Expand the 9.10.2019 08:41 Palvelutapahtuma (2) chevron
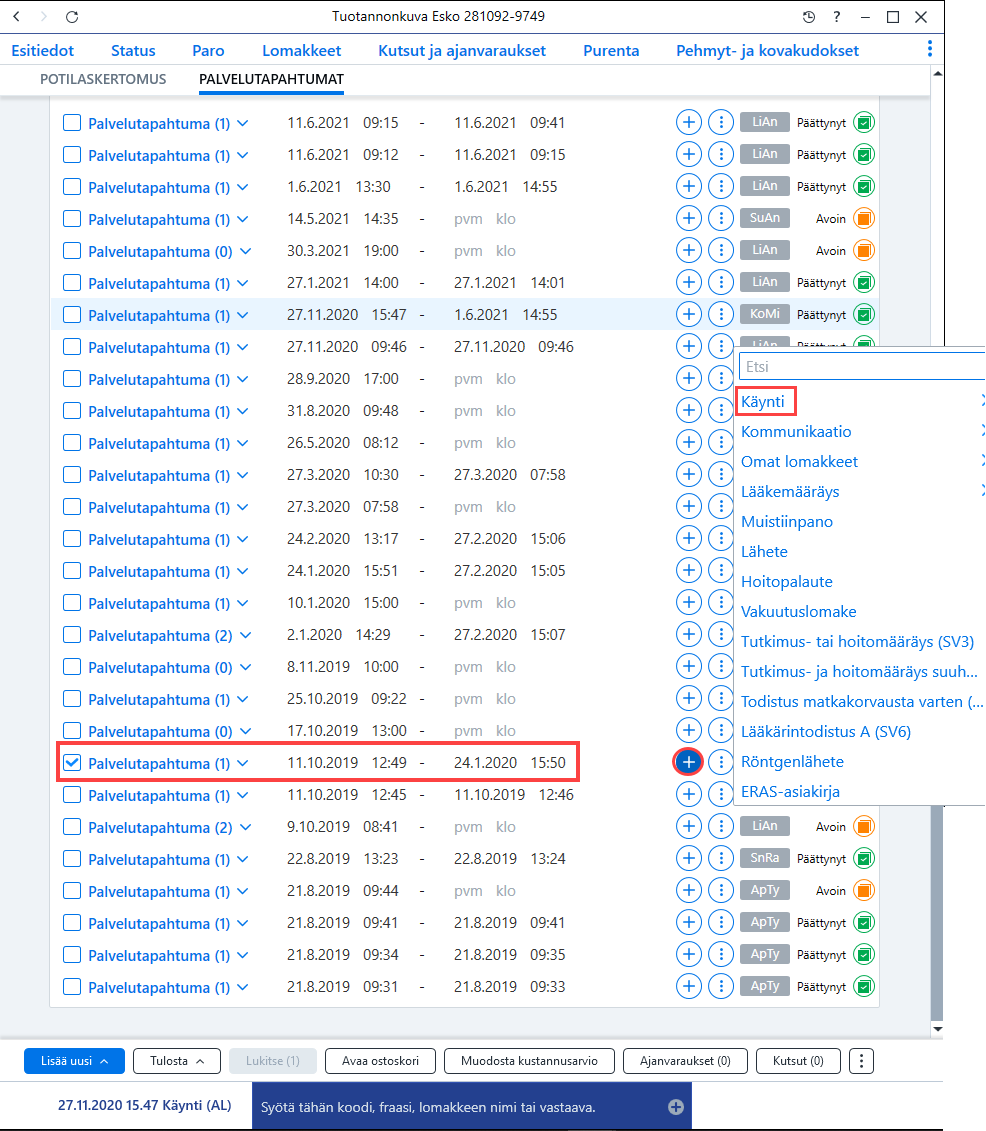This screenshot has height=1131, width=986. click(245, 827)
